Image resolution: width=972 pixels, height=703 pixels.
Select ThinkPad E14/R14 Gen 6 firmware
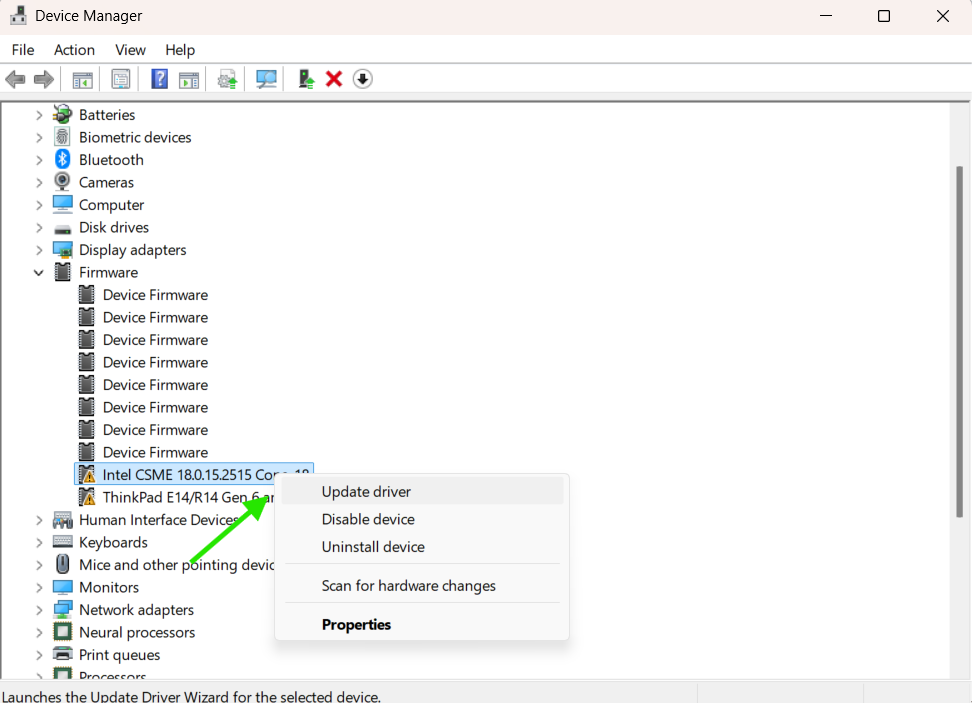(188, 497)
